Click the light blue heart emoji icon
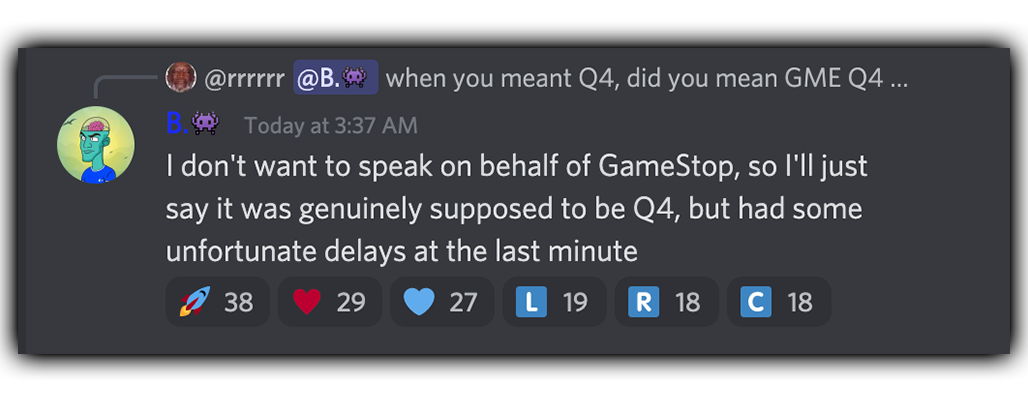The height and width of the screenshot is (400, 1028). point(419,302)
